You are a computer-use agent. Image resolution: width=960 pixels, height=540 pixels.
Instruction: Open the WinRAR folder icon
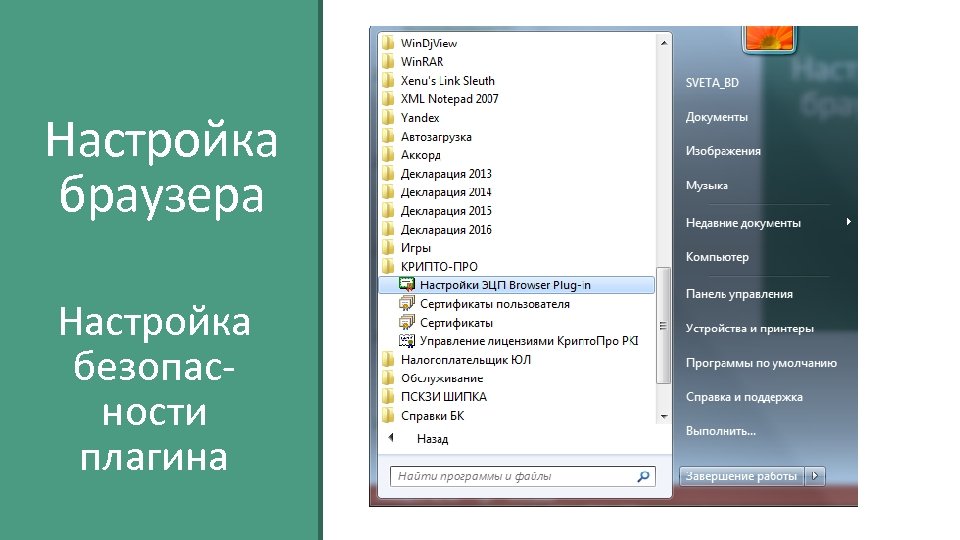tap(388, 61)
